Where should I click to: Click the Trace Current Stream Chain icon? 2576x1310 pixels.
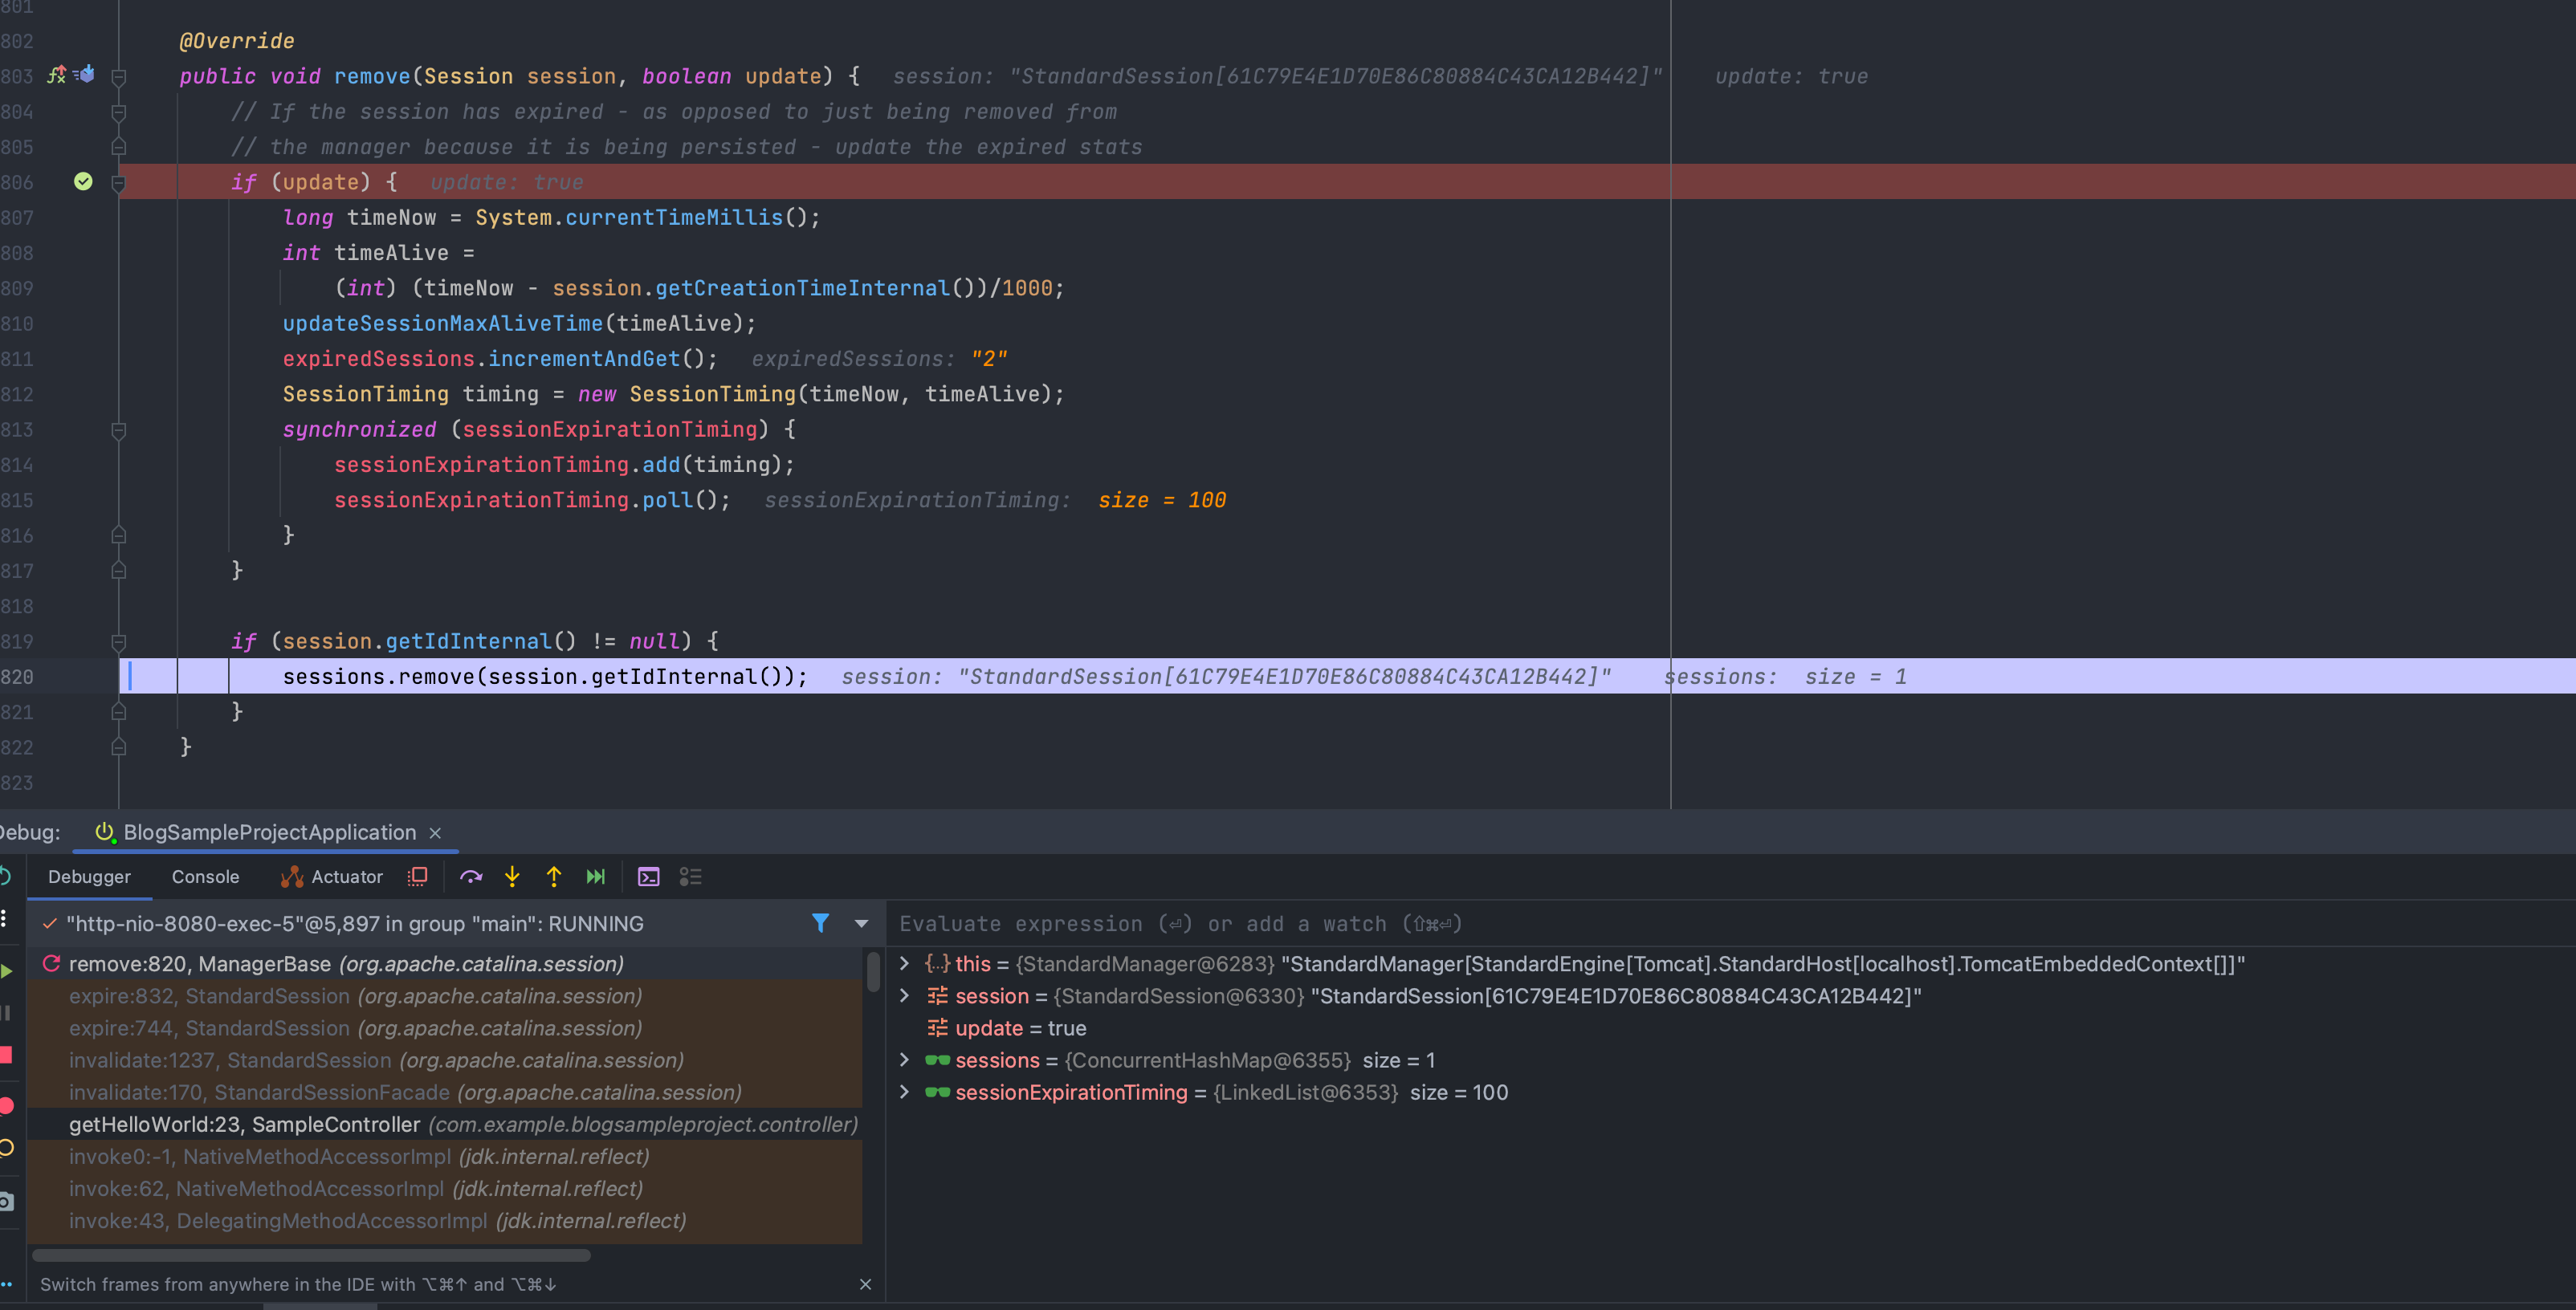coord(691,877)
